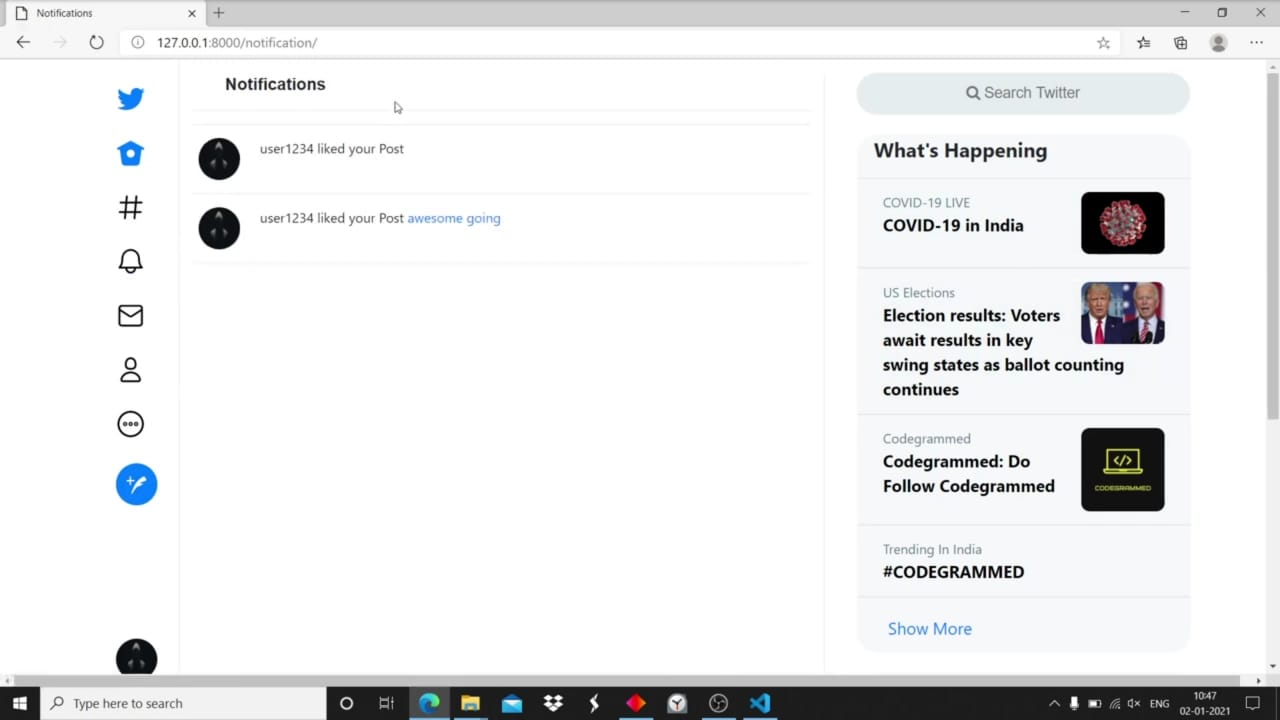Open a new tab with plus button

click(x=218, y=13)
